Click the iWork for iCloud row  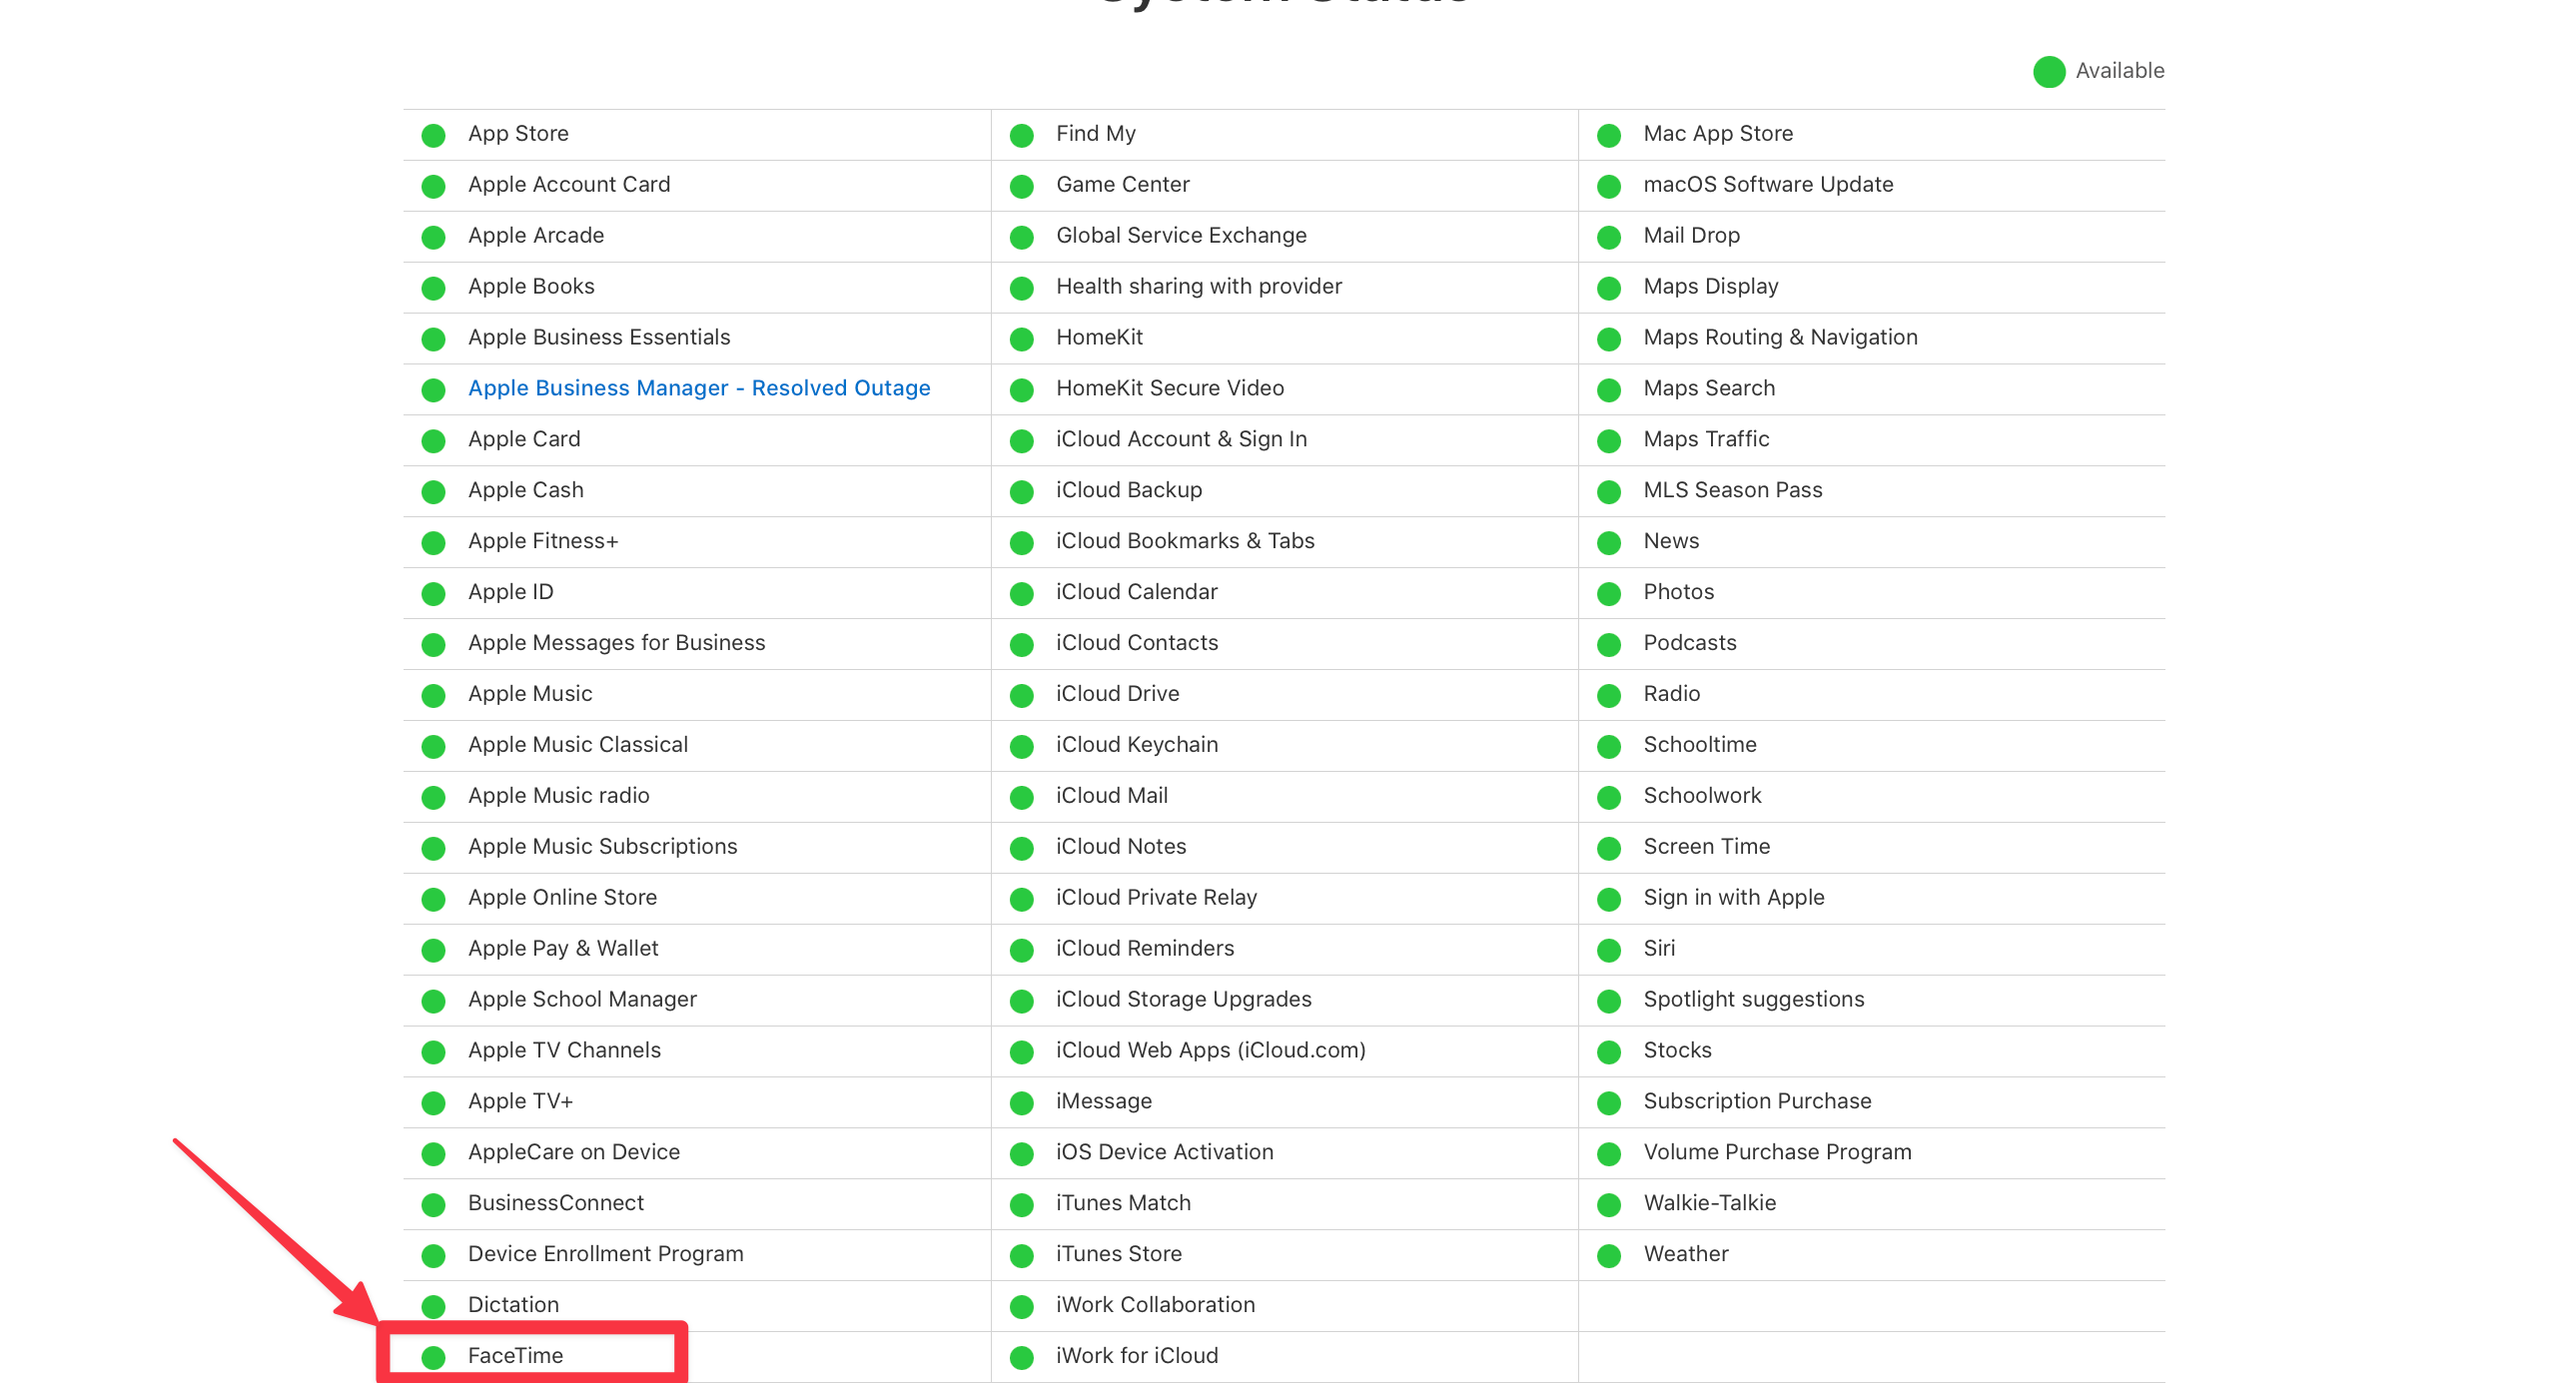coord(1136,1356)
